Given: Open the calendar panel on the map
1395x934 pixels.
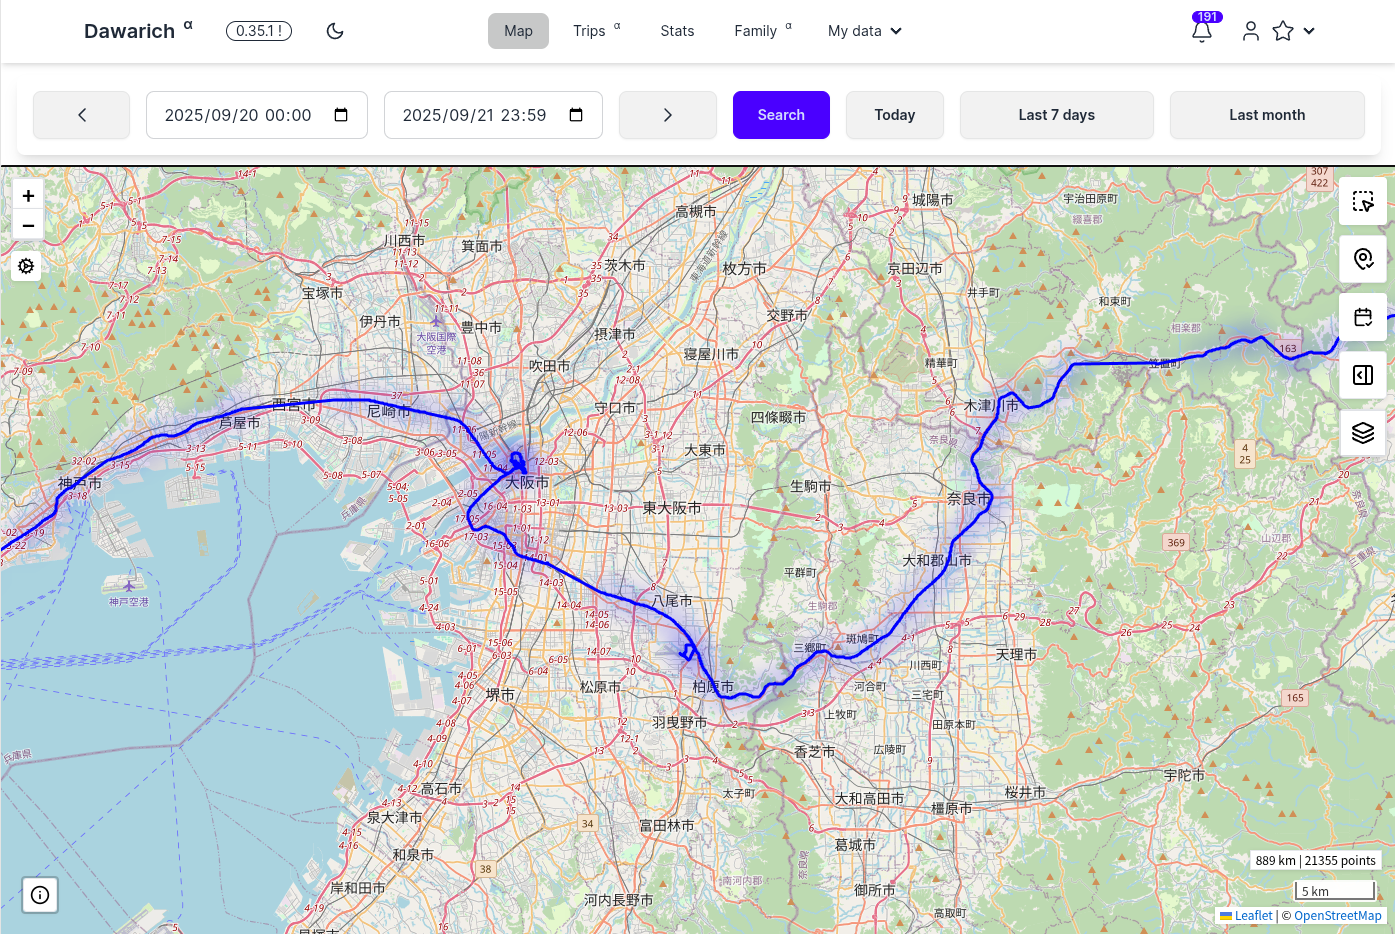Looking at the screenshot, I should [1362, 317].
